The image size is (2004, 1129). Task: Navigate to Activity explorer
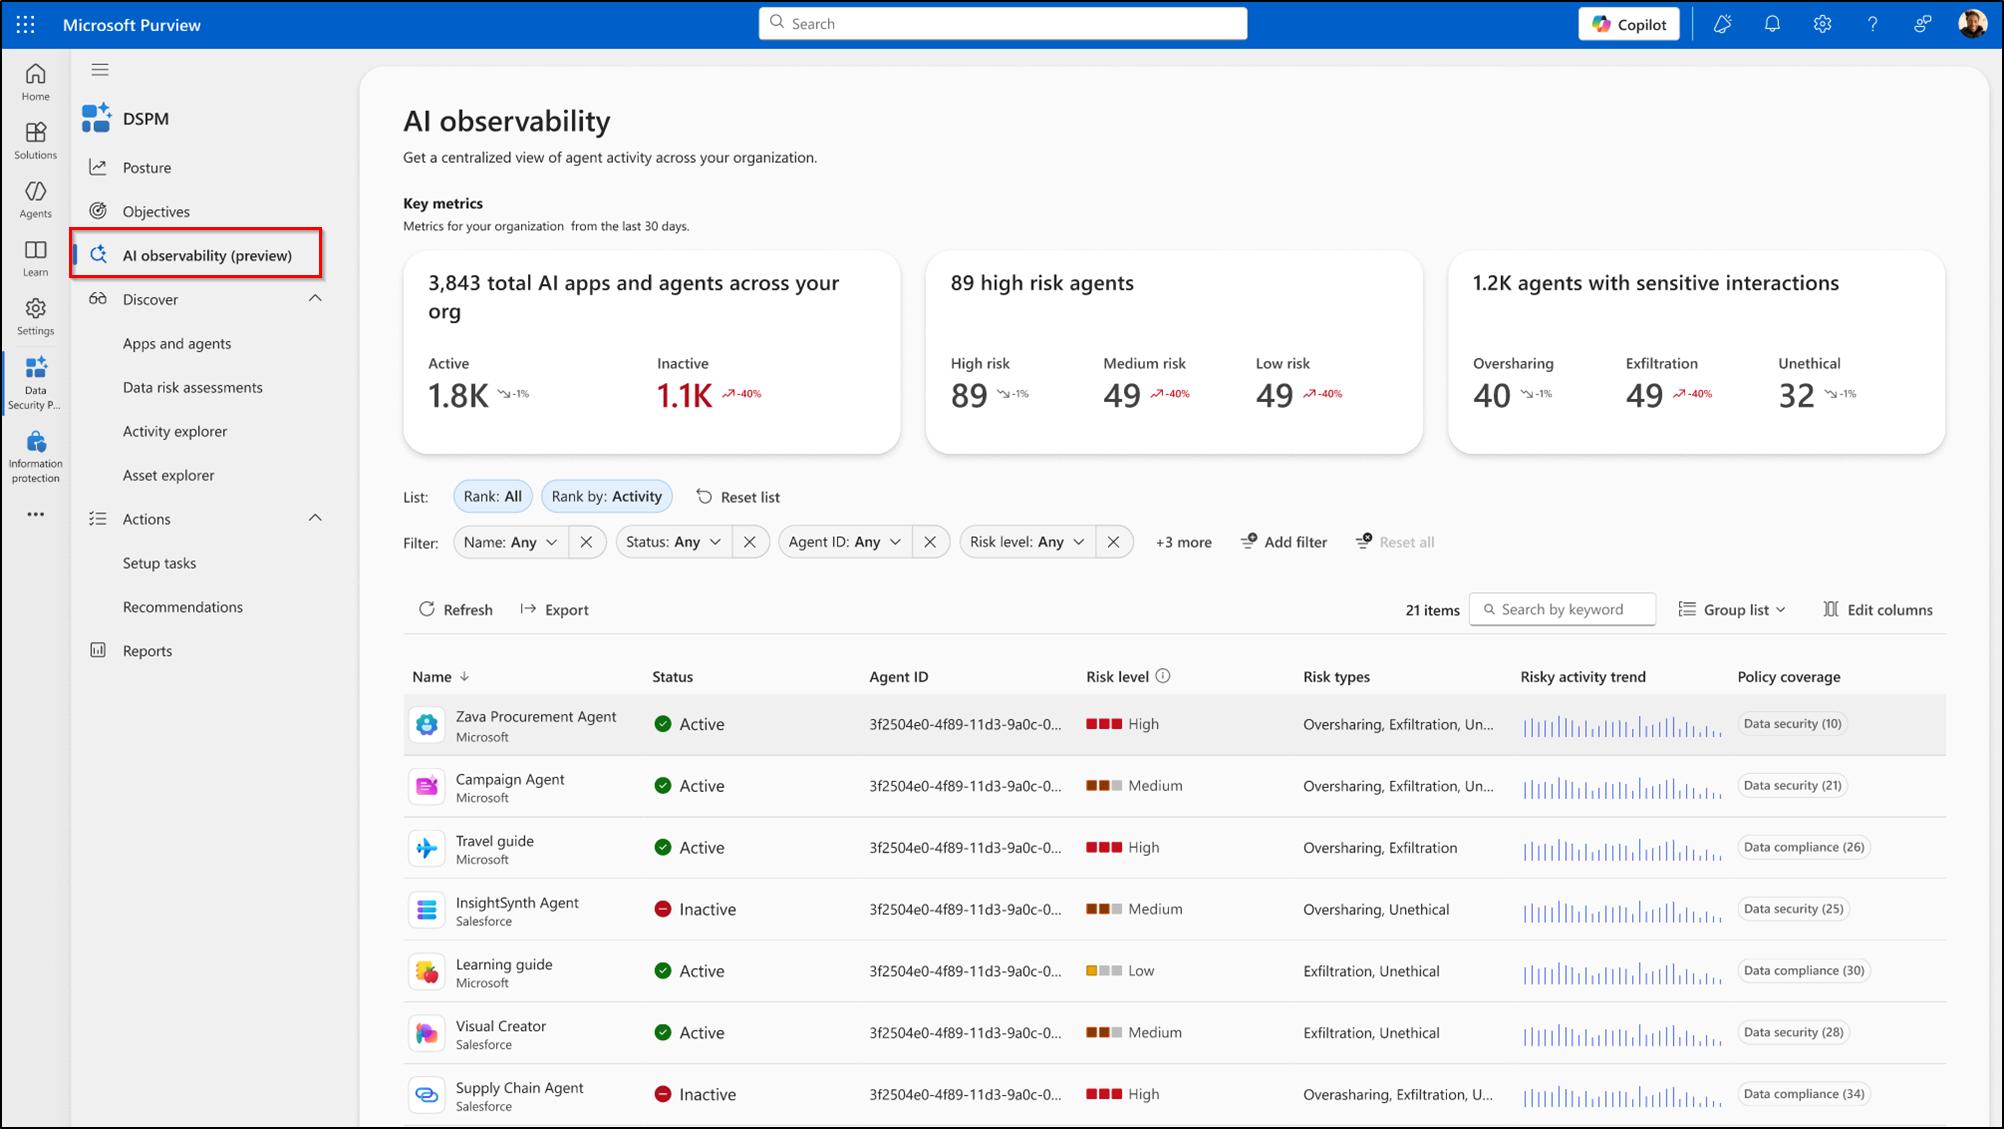[x=175, y=431]
